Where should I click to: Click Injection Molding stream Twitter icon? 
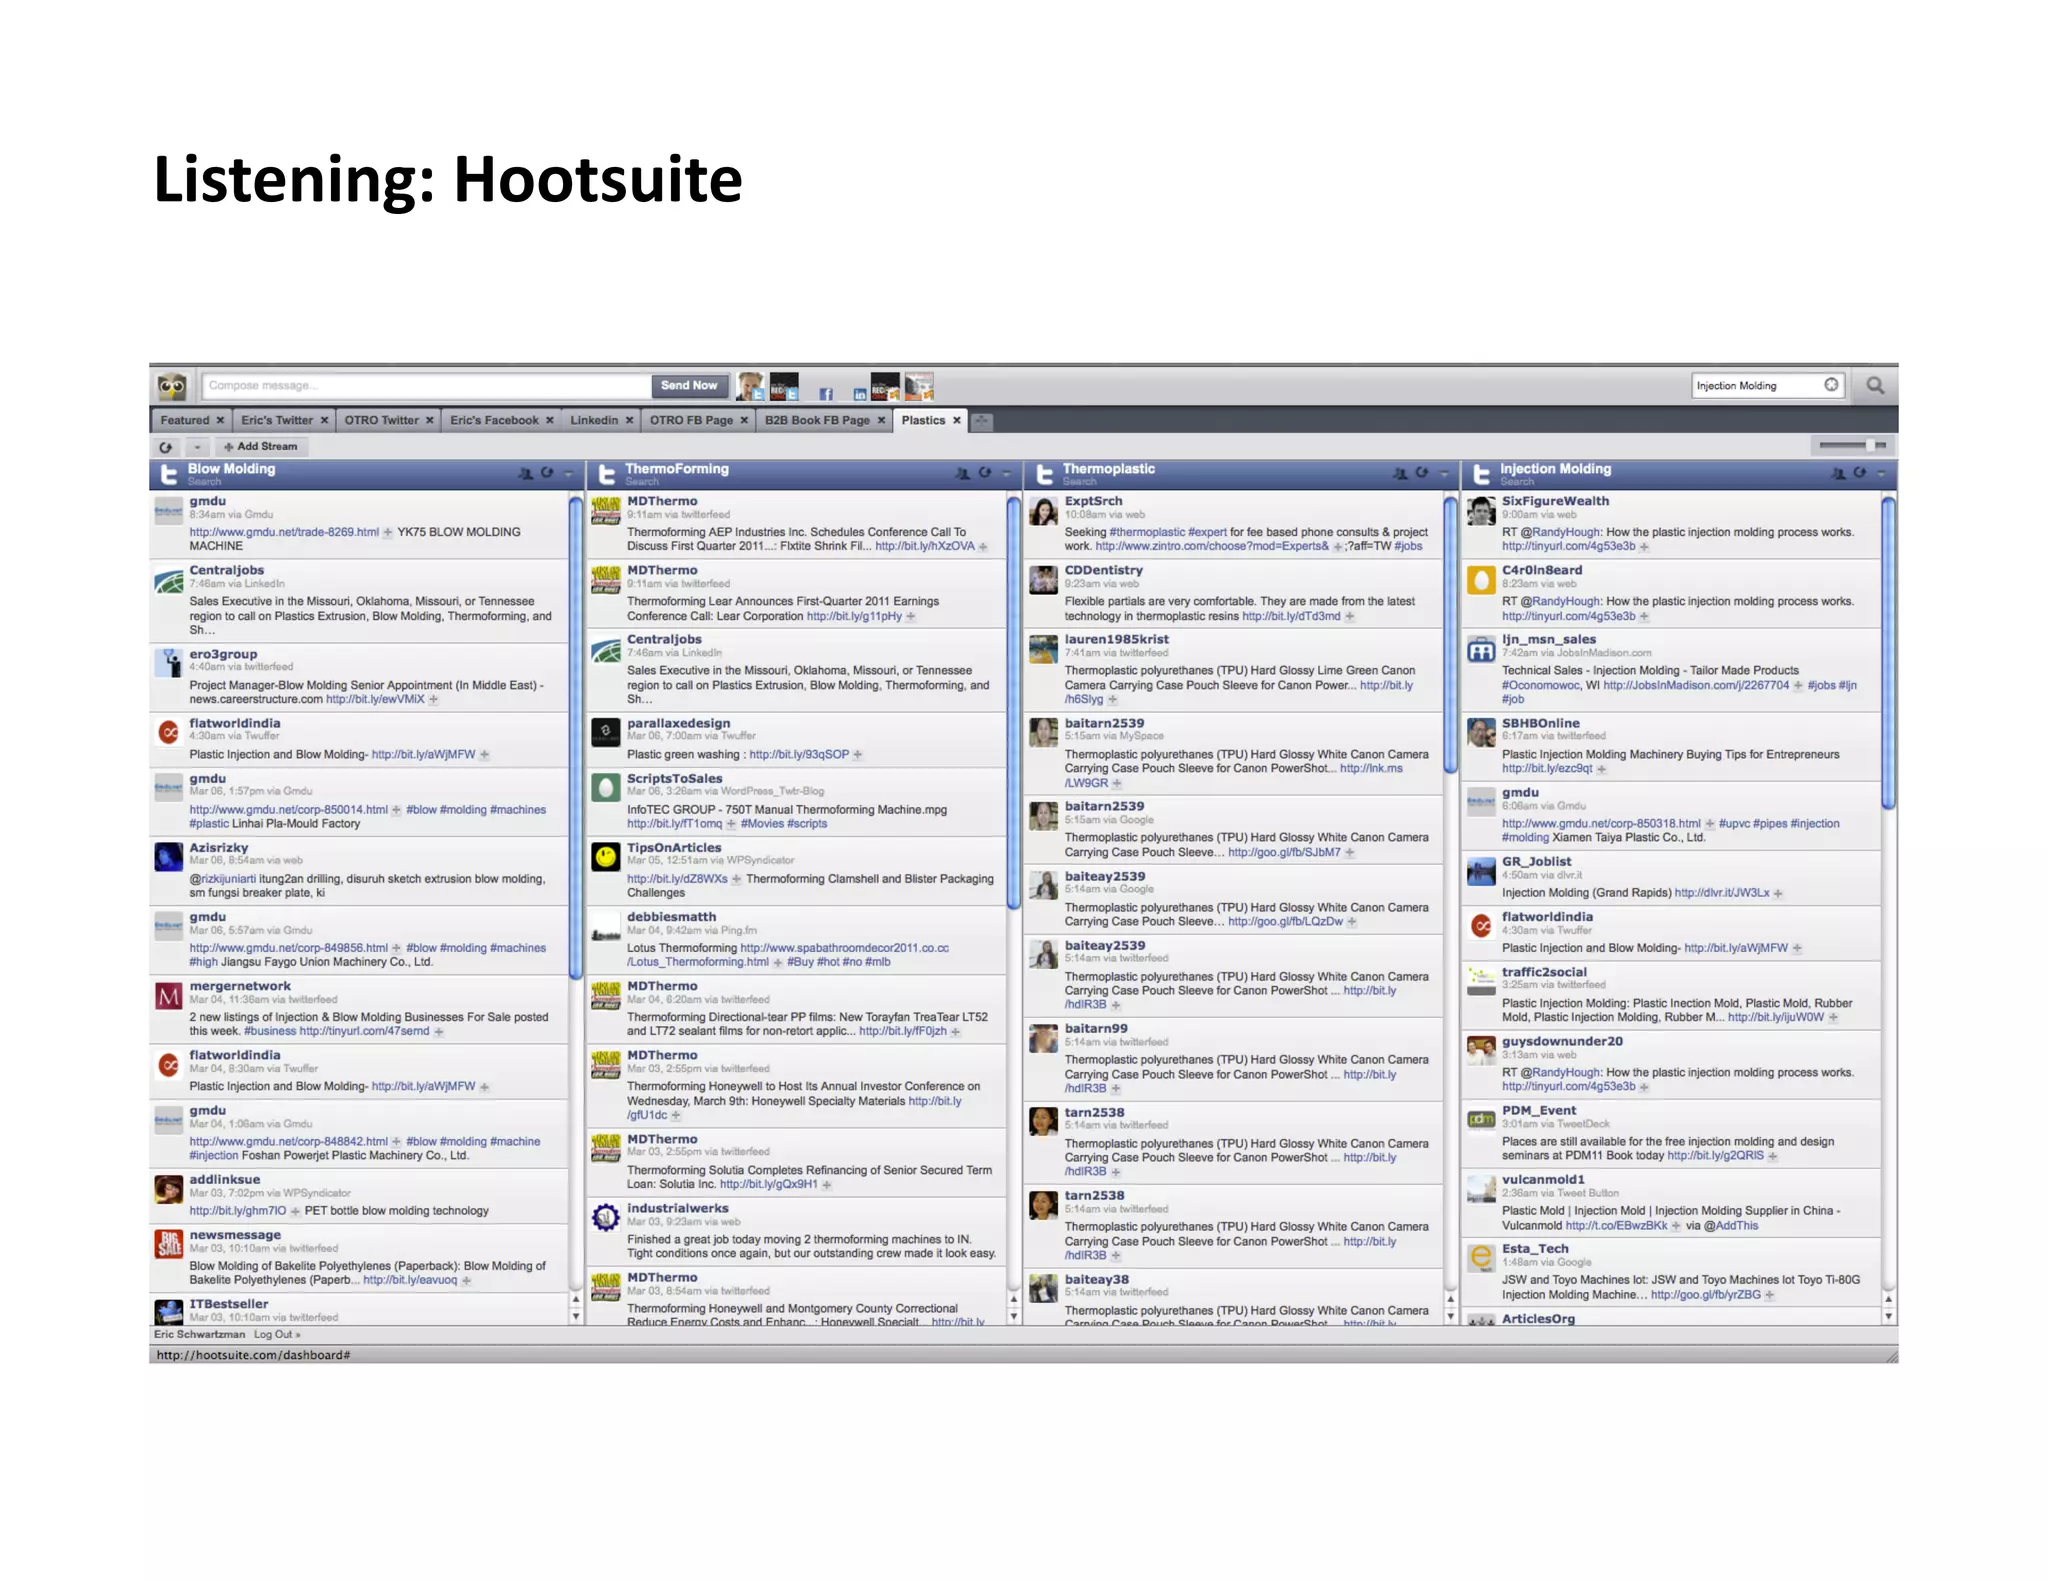click(x=1481, y=474)
